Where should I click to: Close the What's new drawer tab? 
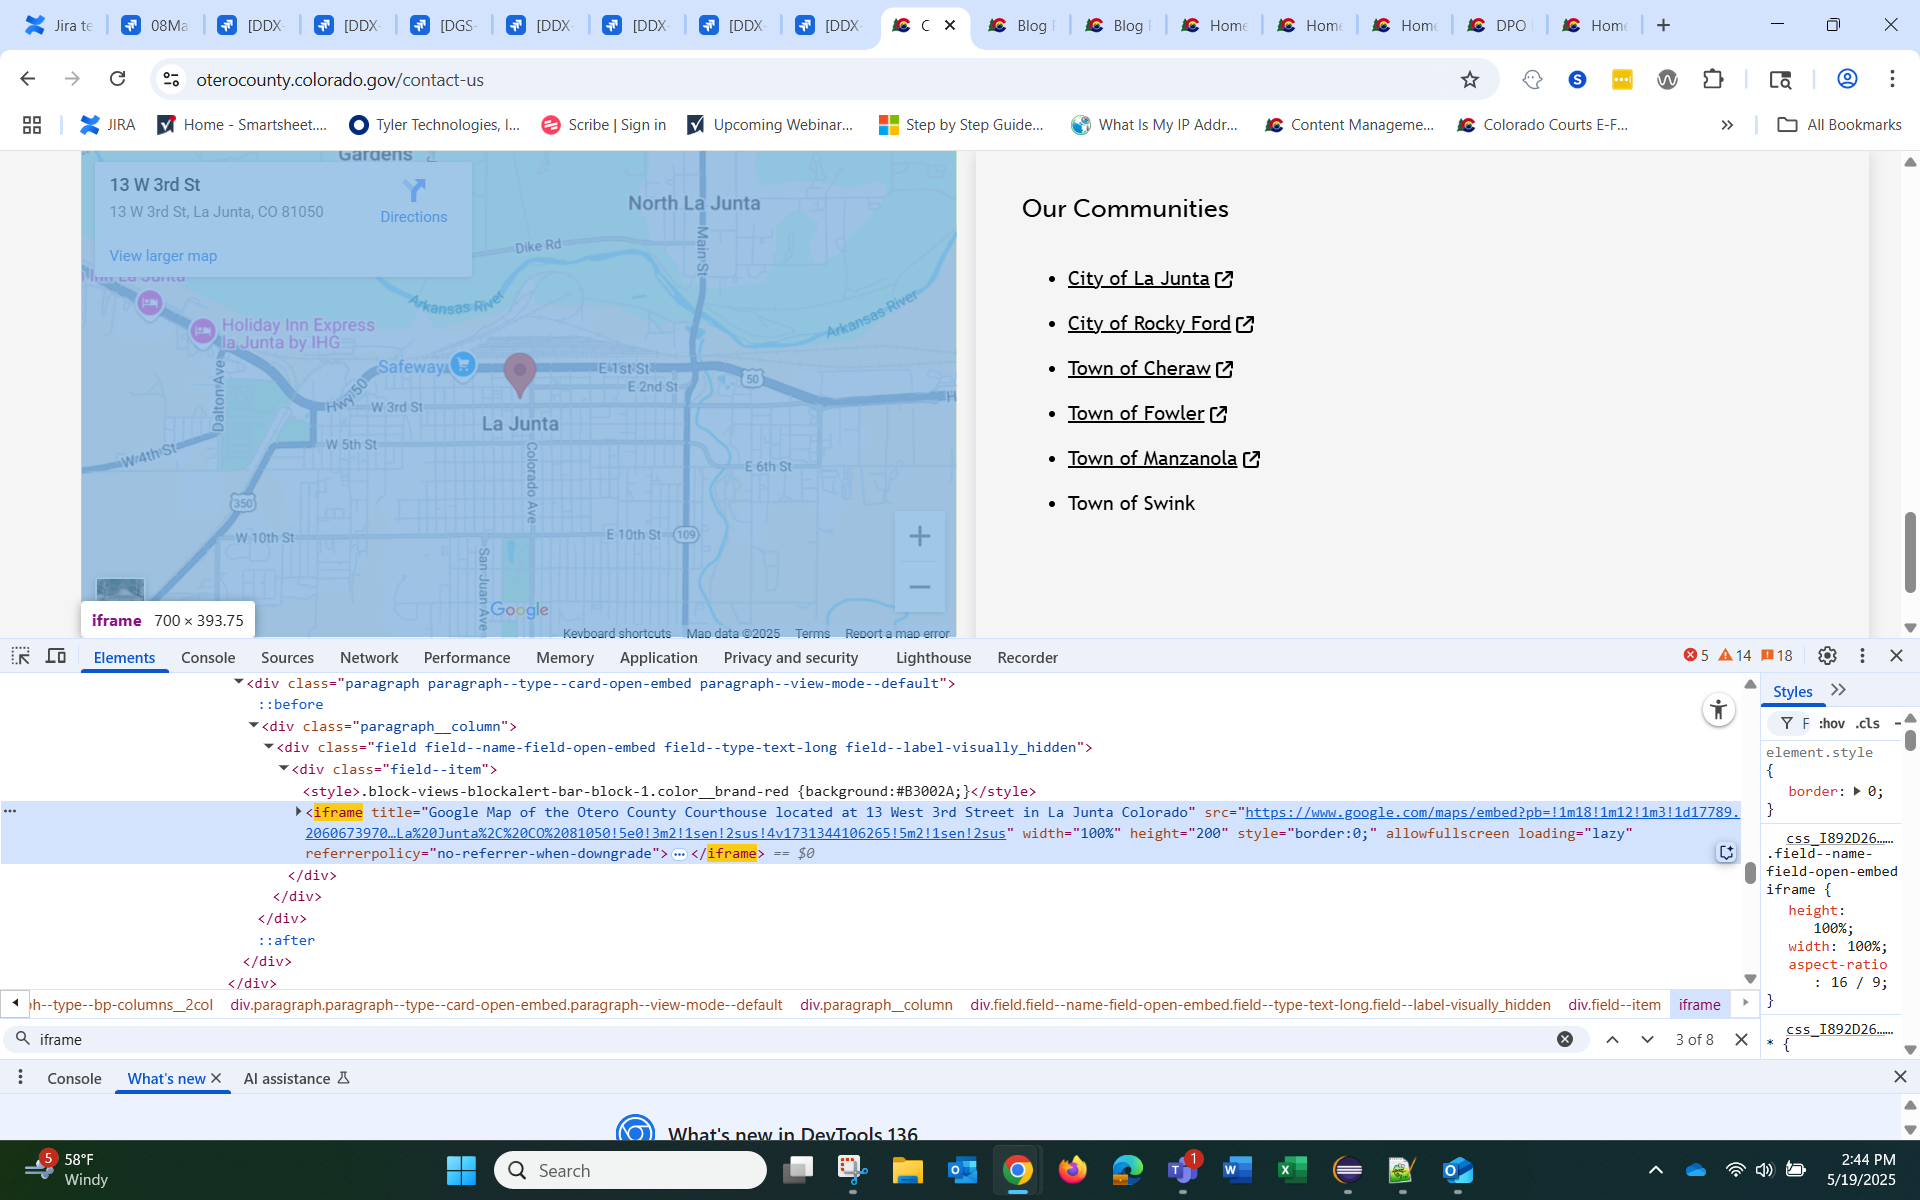pos(216,1078)
